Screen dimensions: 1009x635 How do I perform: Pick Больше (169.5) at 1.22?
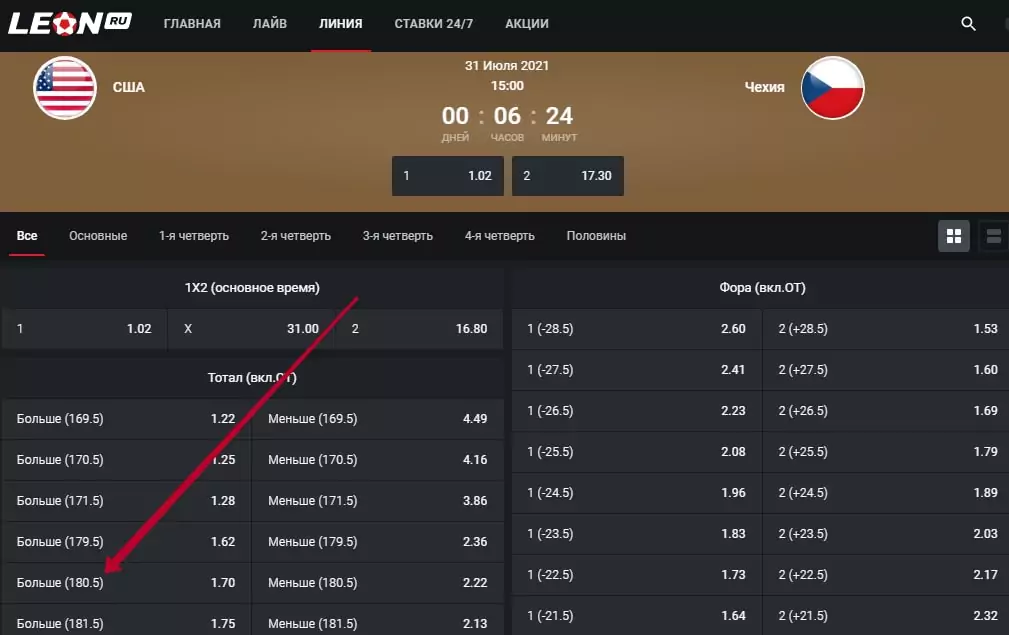pyautogui.click(x=126, y=419)
